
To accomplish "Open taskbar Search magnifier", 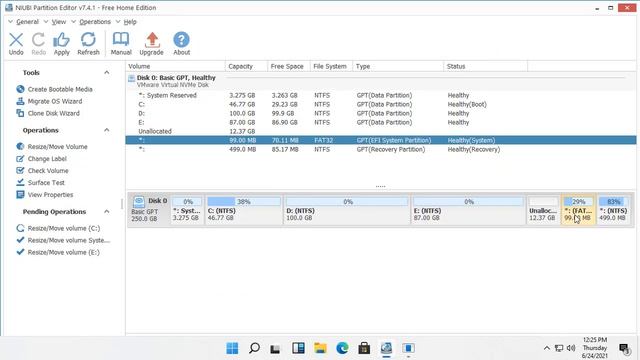I will click(254, 348).
